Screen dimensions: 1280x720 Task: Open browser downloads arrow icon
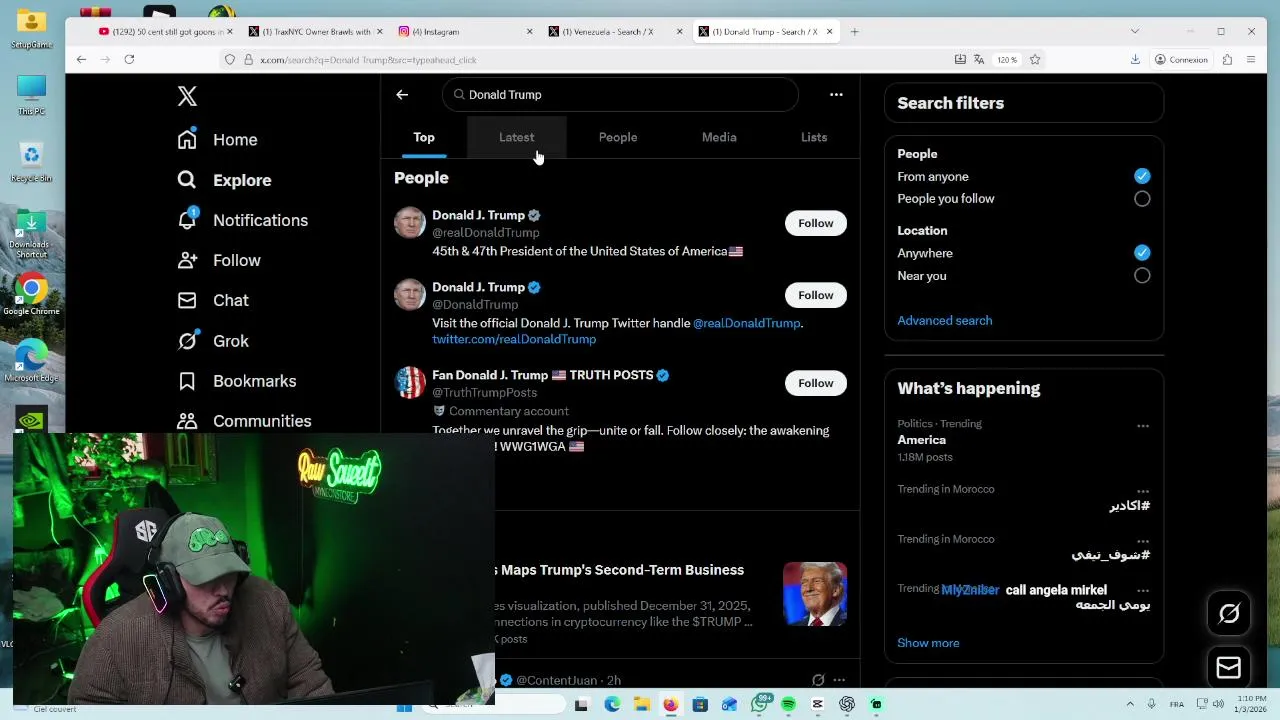pos(1135,60)
